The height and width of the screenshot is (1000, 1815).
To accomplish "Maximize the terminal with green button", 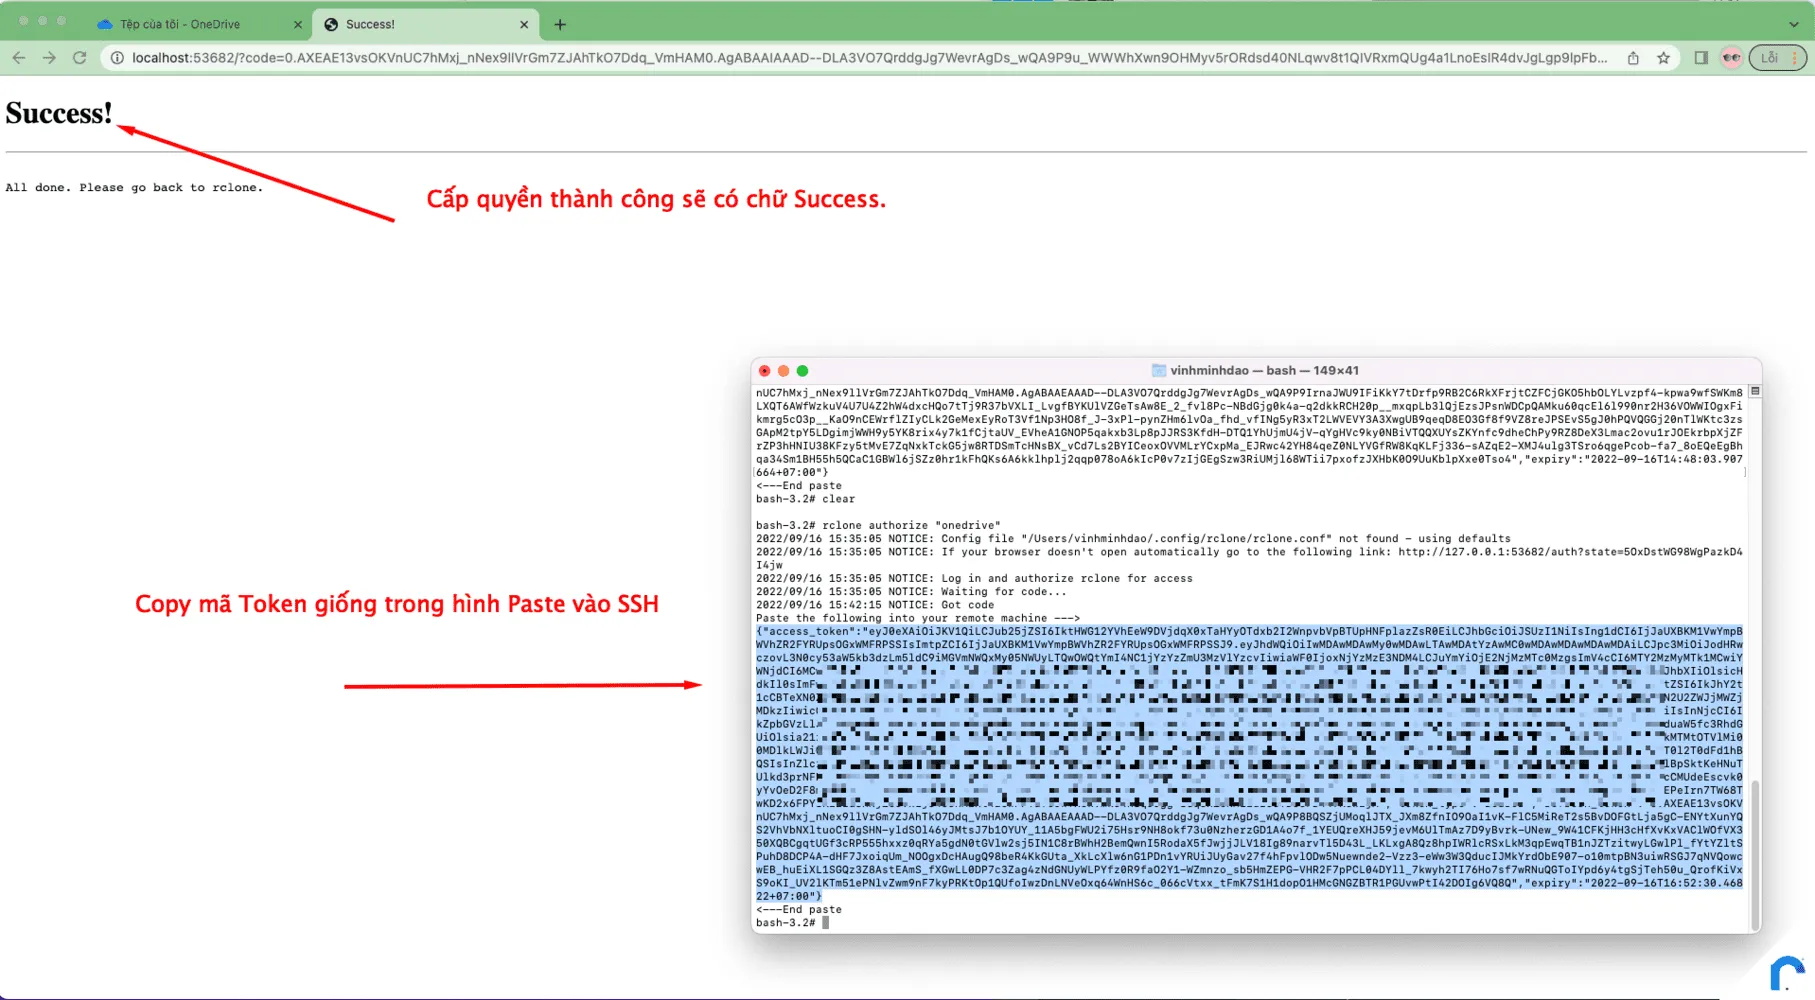I will (802, 370).
